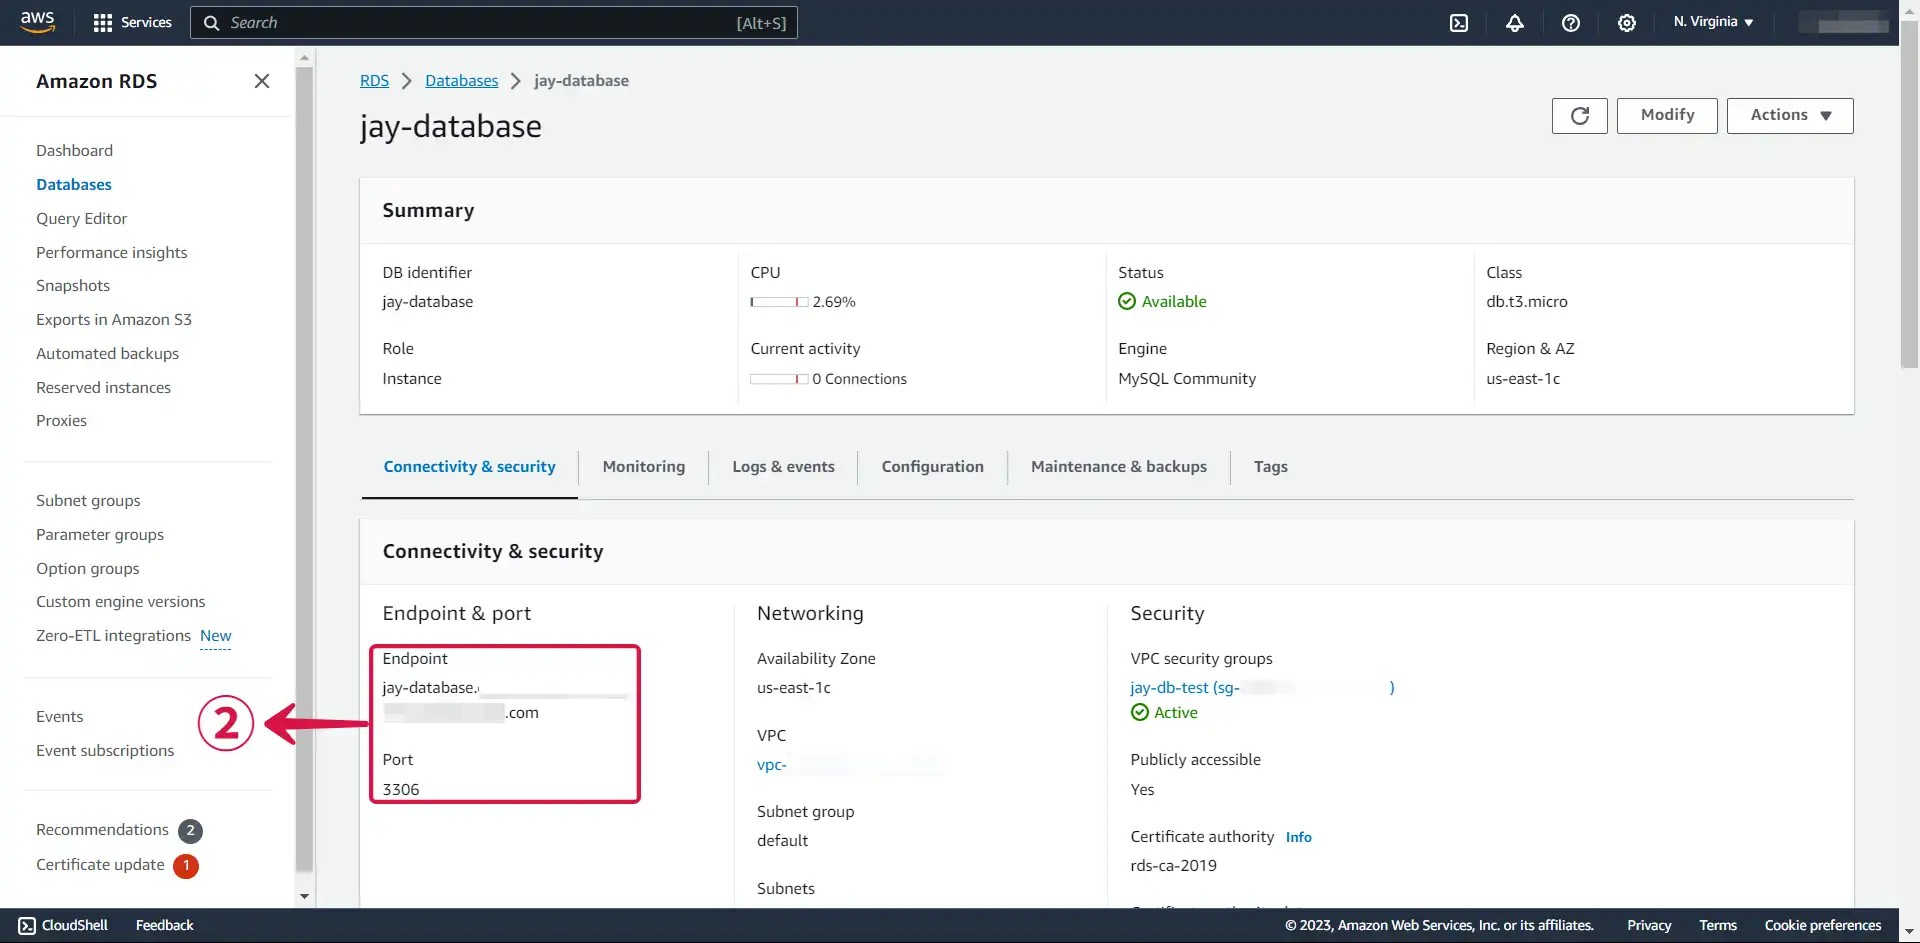Open Cookie preferences in footer
The height and width of the screenshot is (943, 1920).
(1823, 926)
